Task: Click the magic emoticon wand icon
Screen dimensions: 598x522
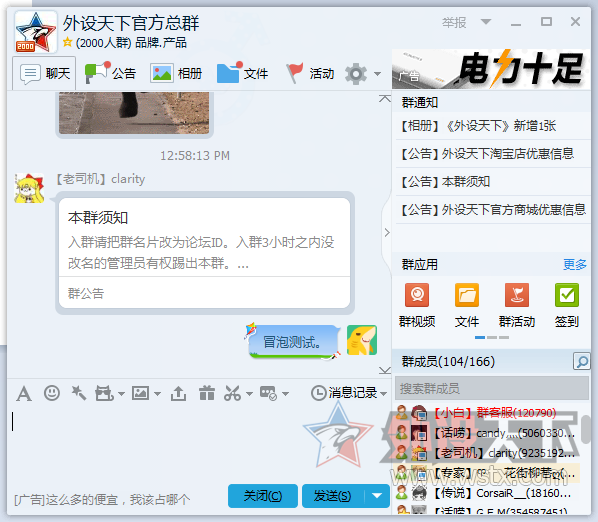Action: click(79, 393)
